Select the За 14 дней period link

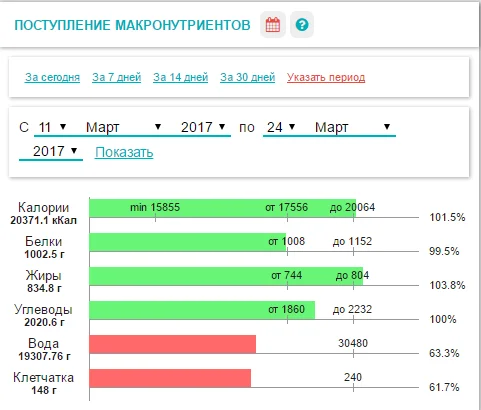(x=181, y=77)
